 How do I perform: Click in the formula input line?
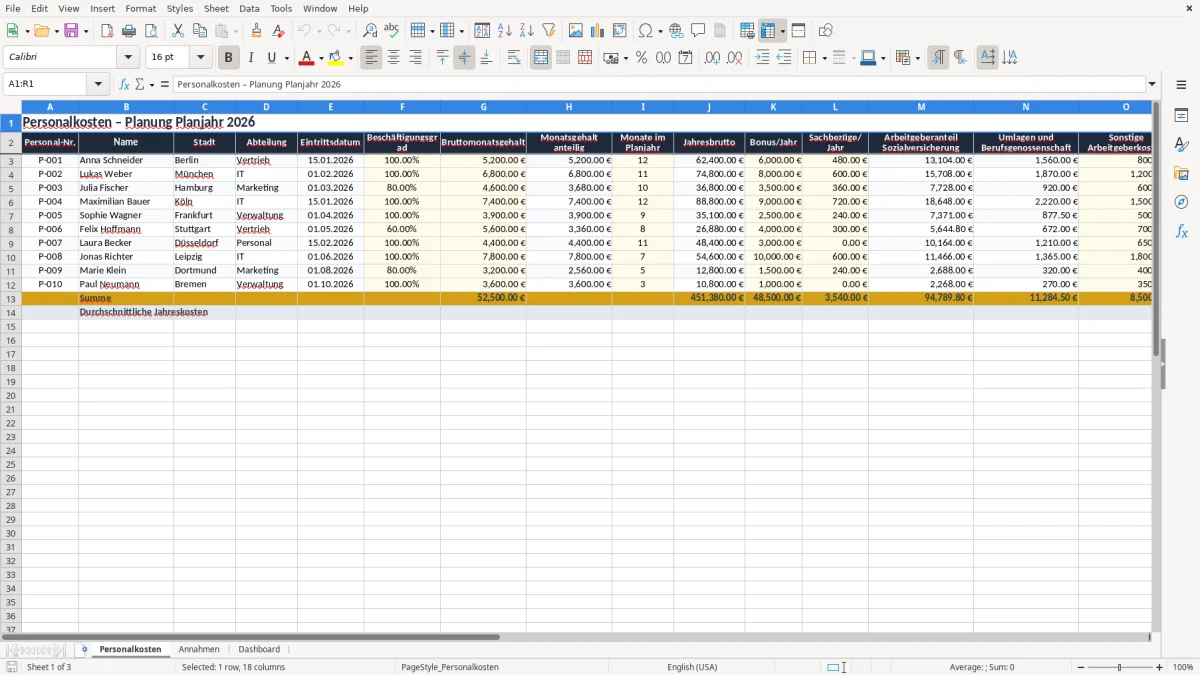pyautogui.click(x=659, y=84)
